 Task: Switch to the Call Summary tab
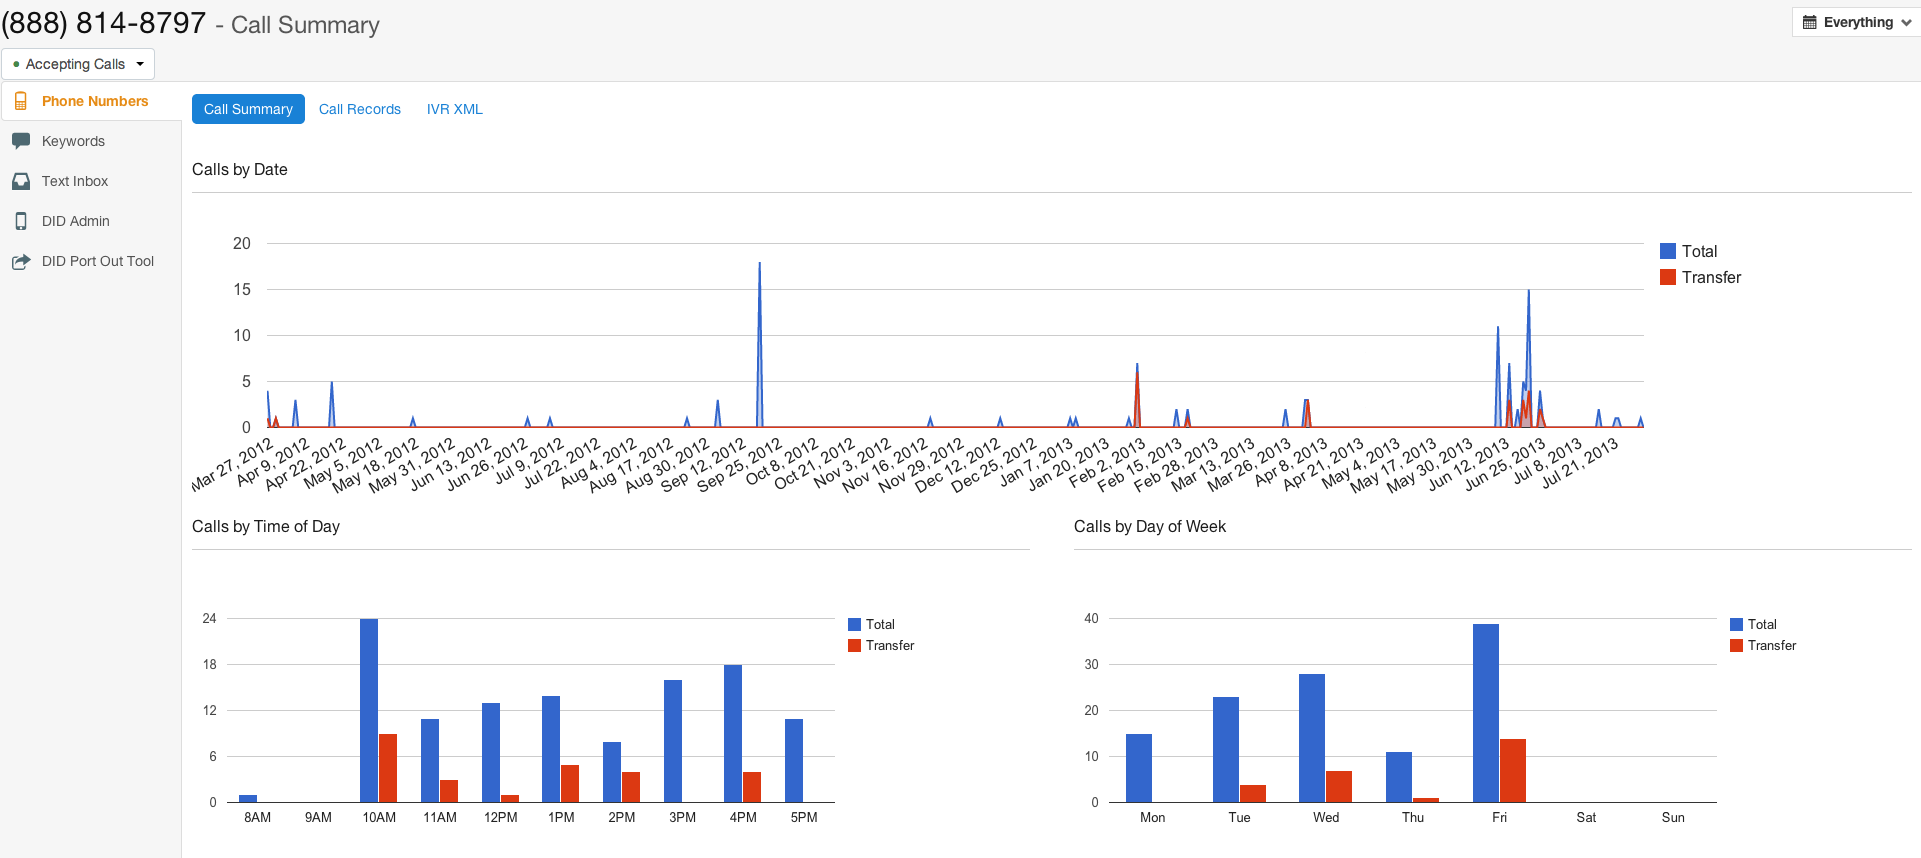tap(248, 109)
